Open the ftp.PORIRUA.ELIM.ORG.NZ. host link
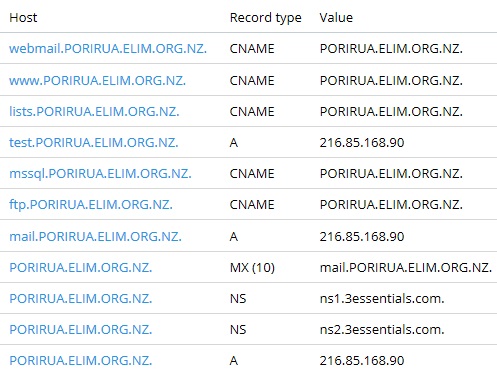This screenshot has height=372, width=497. coord(91,205)
